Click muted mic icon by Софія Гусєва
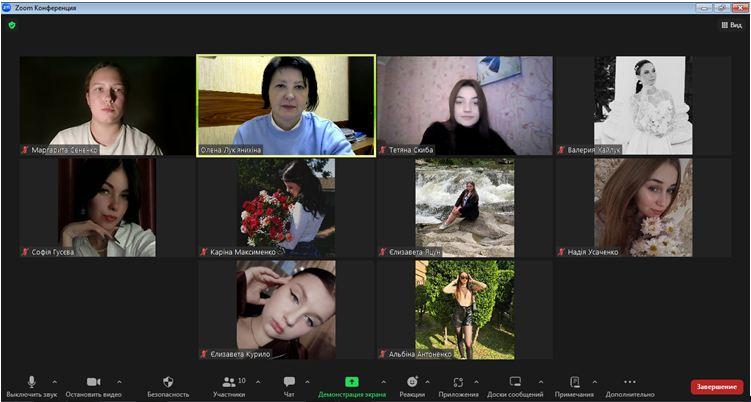This screenshot has height=402, width=751. [x=25, y=252]
